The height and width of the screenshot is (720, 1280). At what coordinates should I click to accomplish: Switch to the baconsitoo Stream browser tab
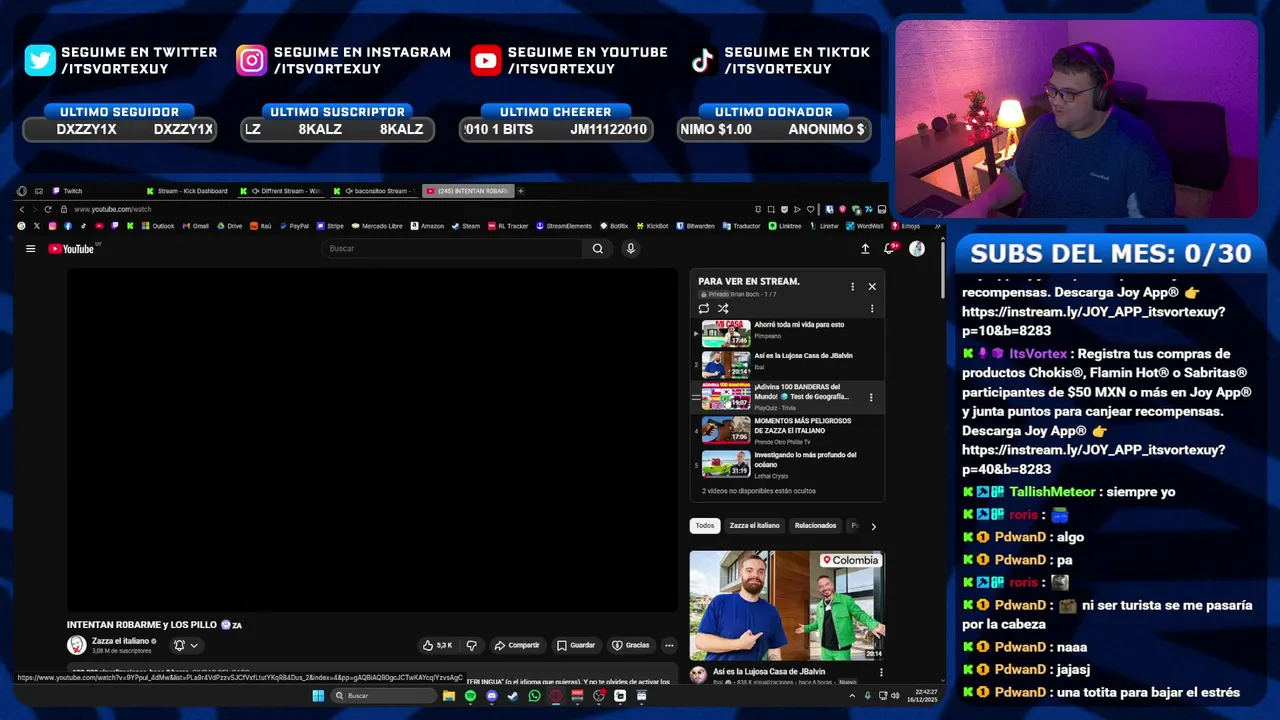375,191
